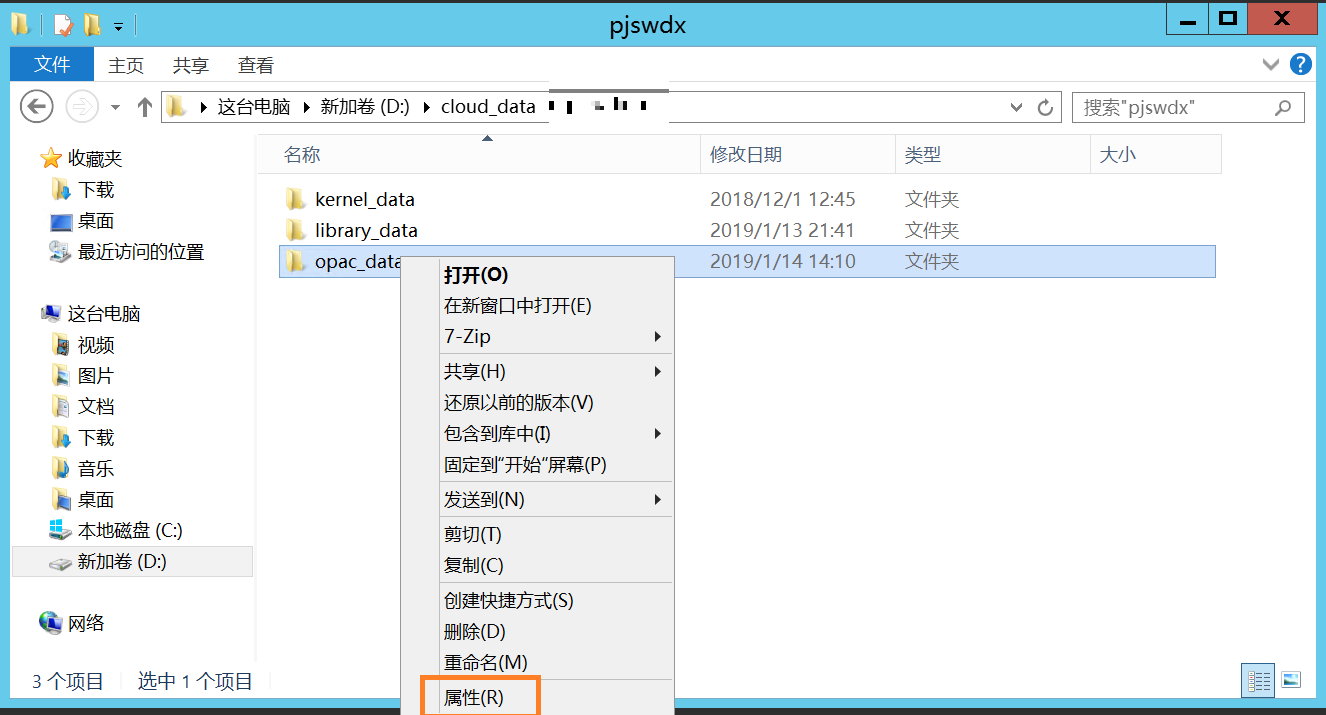The height and width of the screenshot is (715, 1326).
Task: Click the 2018/12/1 12:45 date cell
Action: click(783, 199)
